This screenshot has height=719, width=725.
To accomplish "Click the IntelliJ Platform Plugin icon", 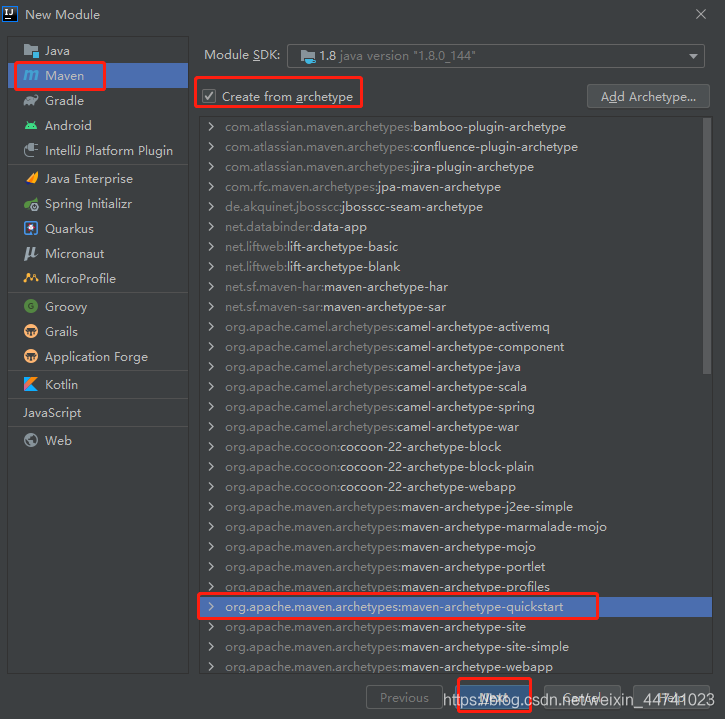I will (31, 150).
